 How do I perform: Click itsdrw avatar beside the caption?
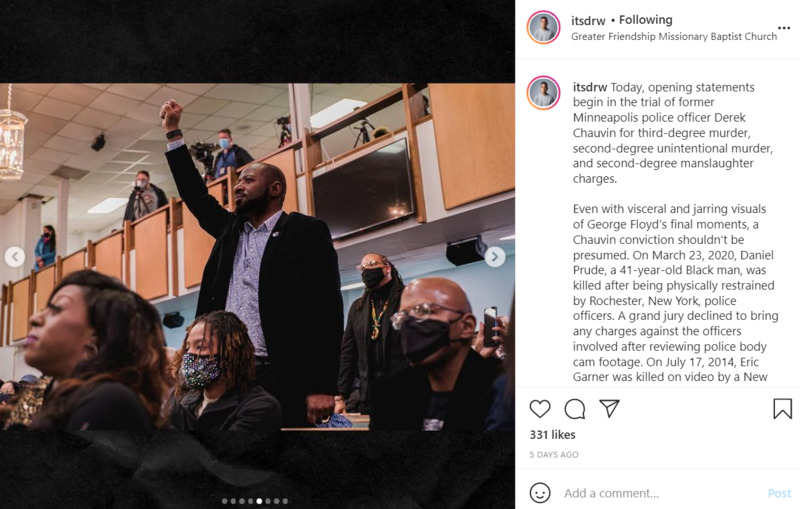point(543,92)
